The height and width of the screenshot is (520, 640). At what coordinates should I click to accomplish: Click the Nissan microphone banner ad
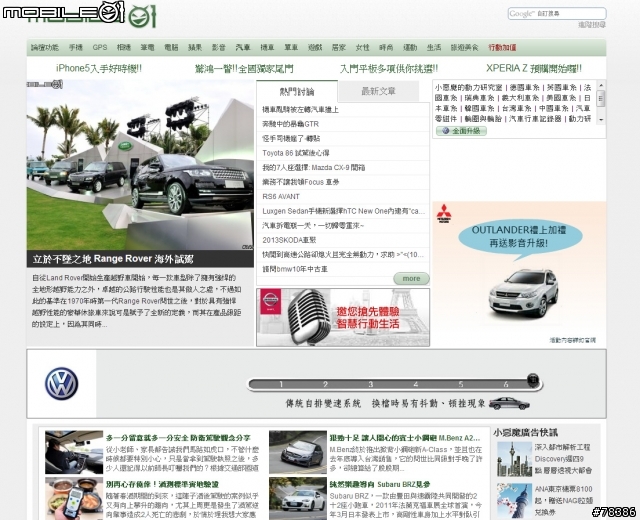343,317
